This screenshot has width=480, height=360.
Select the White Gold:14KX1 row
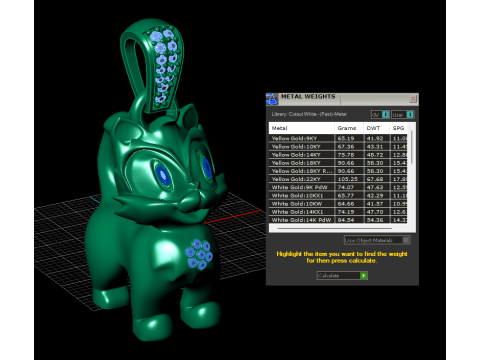[x=338, y=212]
